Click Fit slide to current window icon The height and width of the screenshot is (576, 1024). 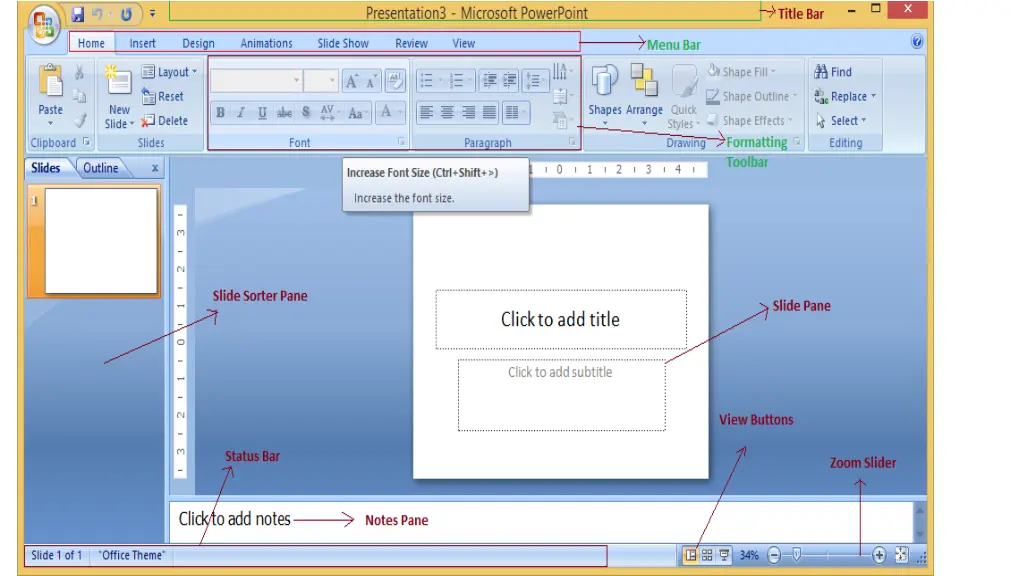901,555
